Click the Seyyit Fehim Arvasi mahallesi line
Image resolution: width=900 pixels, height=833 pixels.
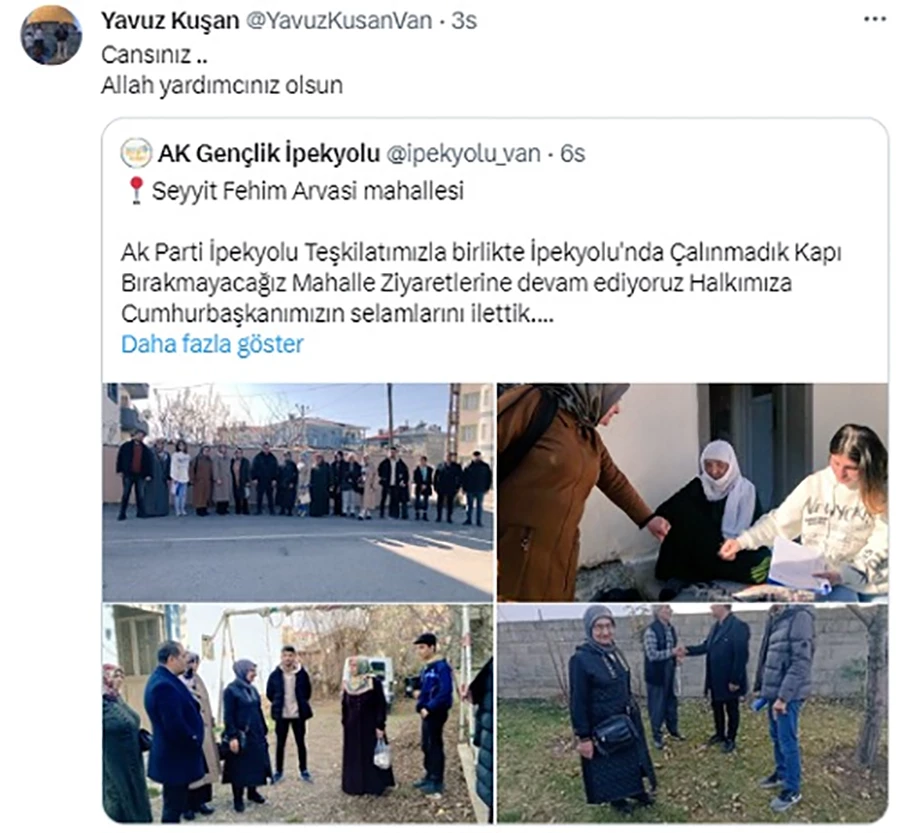308,191
